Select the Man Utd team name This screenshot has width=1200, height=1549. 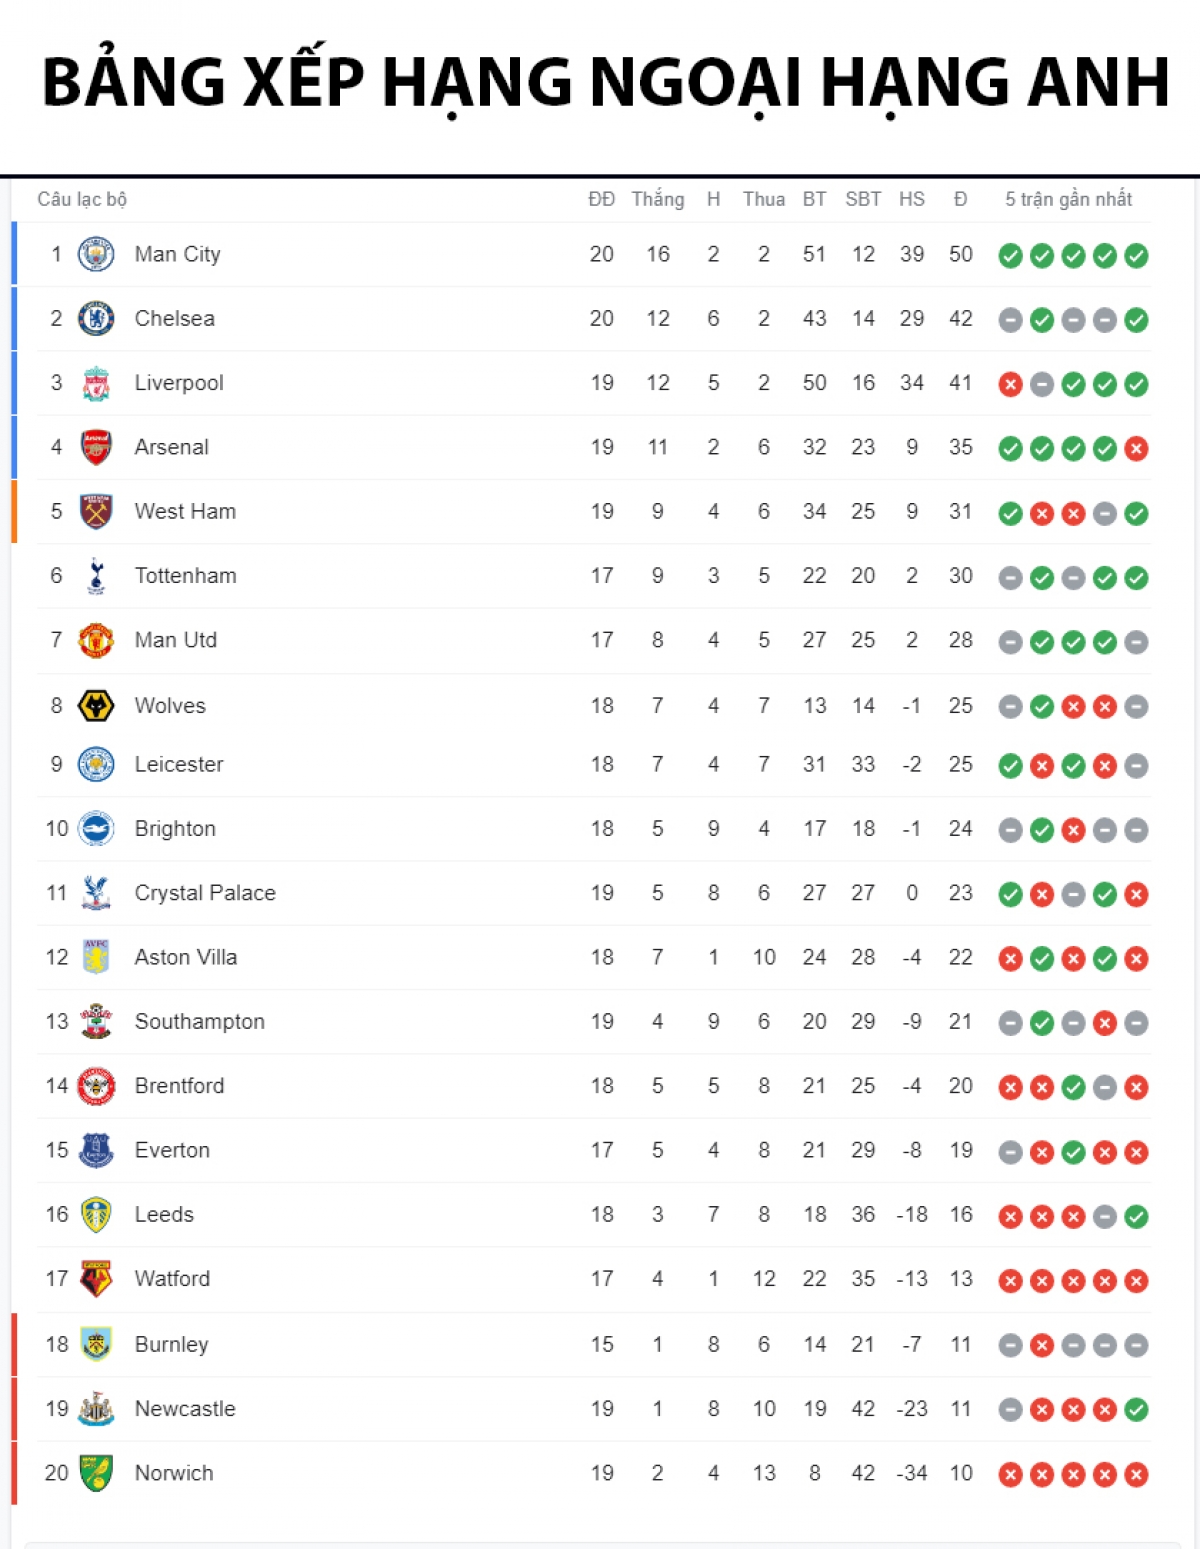(x=176, y=640)
